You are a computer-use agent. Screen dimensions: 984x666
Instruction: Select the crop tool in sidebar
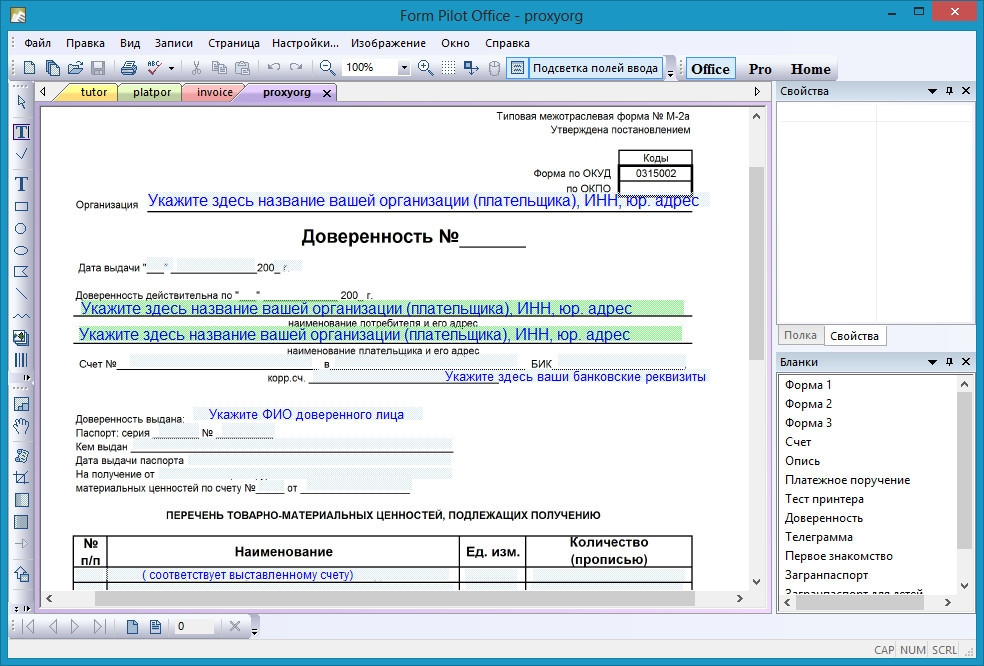[x=21, y=478]
